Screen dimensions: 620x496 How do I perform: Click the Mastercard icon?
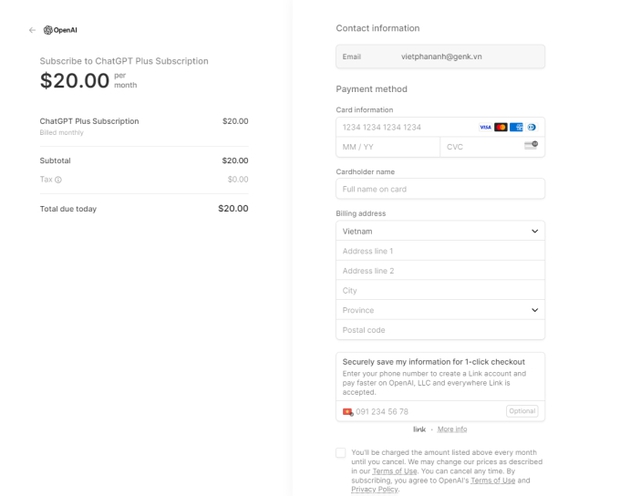coord(501,127)
